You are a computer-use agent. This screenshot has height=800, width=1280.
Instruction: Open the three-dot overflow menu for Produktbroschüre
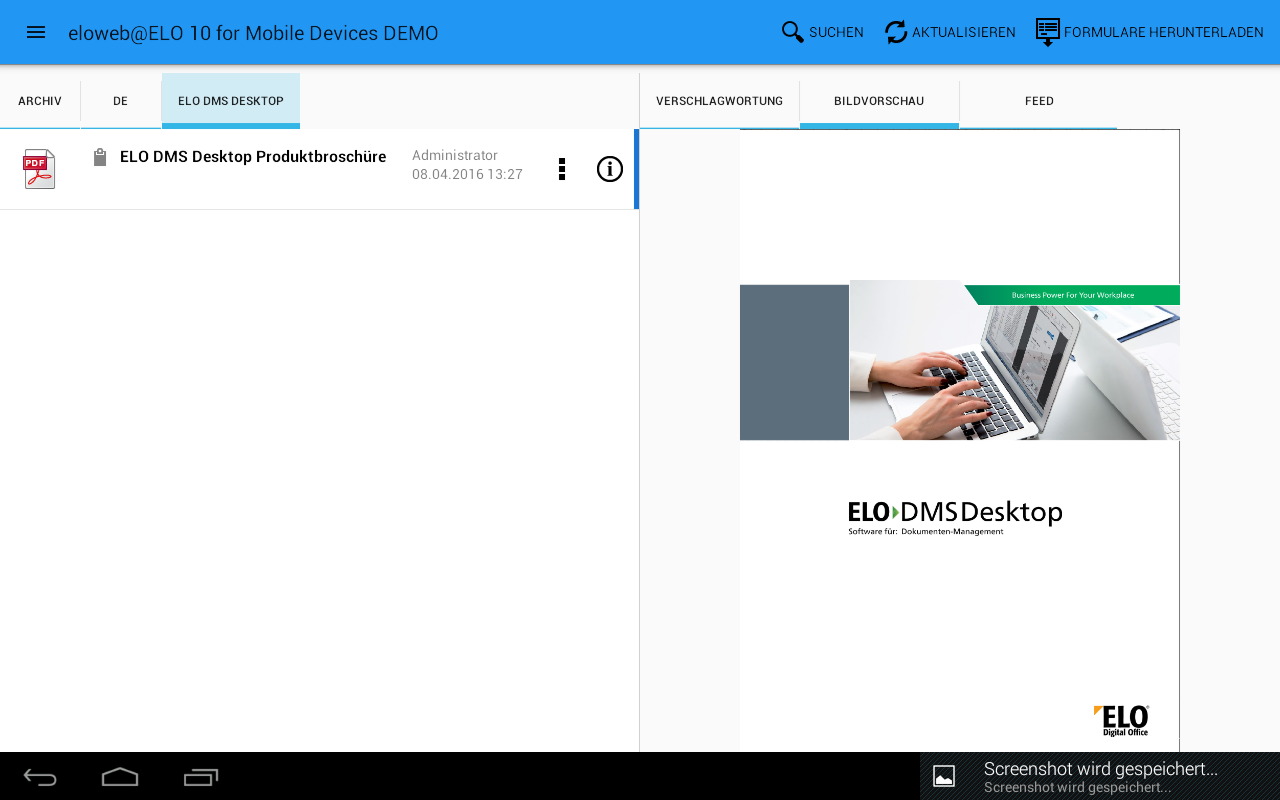coord(562,169)
